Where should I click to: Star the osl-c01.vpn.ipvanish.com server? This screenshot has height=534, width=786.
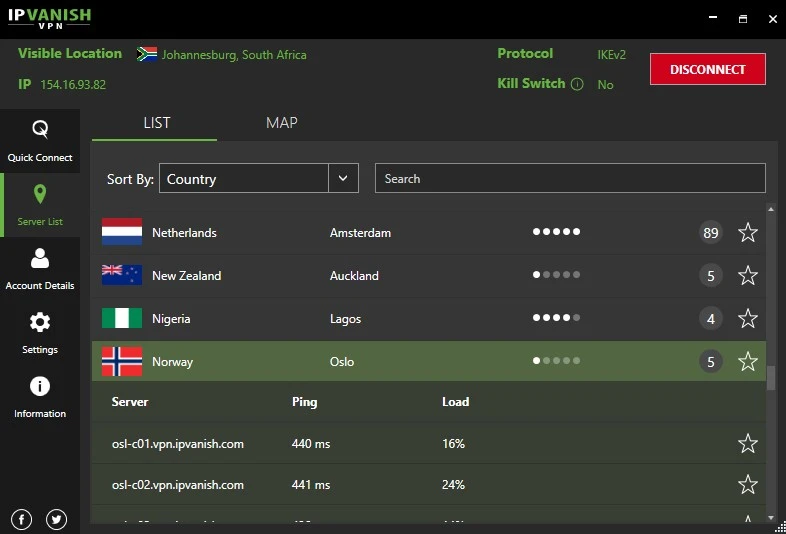click(747, 443)
